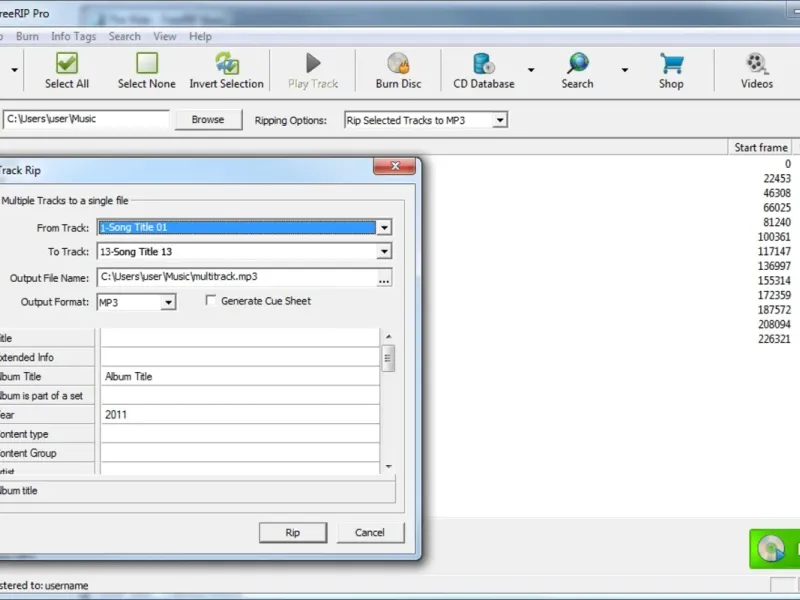Image resolution: width=800 pixels, height=600 pixels.
Task: Expand the dropdown arrow left of Select All
Action: tap(14, 70)
